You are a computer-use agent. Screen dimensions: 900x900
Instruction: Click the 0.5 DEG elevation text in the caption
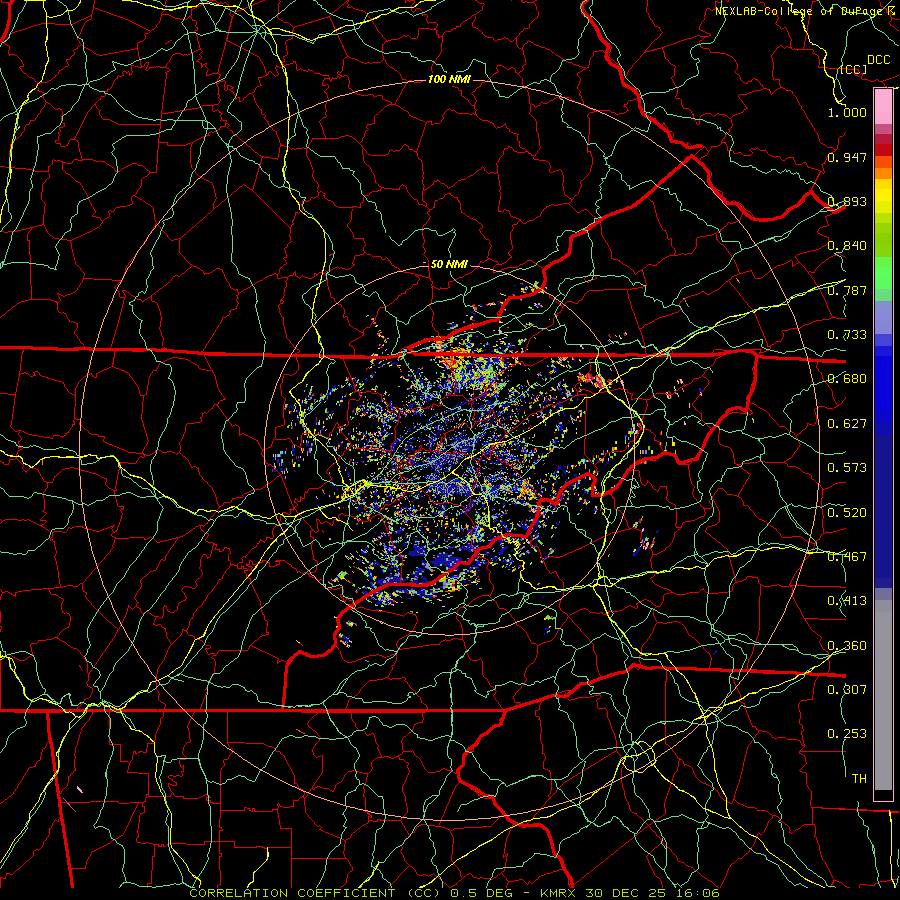[x=481, y=893]
